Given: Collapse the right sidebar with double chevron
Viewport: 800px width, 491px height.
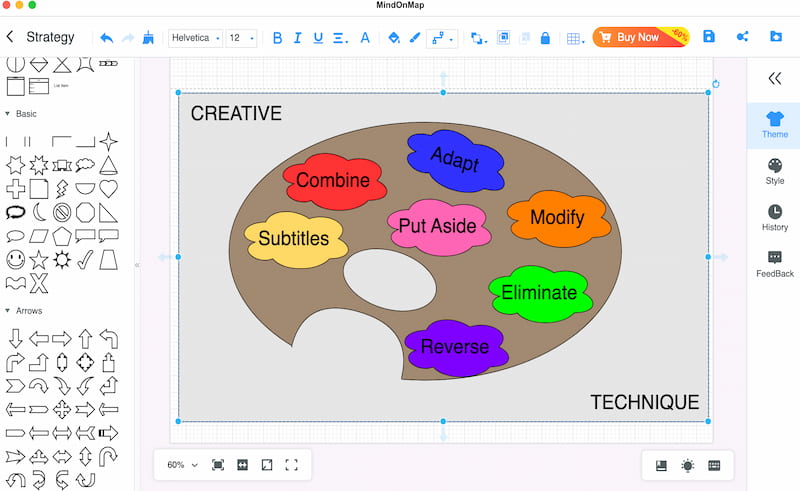Looking at the screenshot, I should [x=774, y=79].
